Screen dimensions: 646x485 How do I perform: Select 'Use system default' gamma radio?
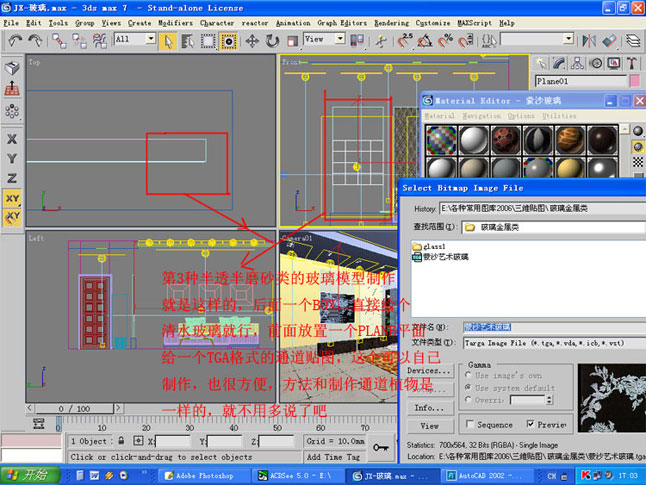click(468, 388)
